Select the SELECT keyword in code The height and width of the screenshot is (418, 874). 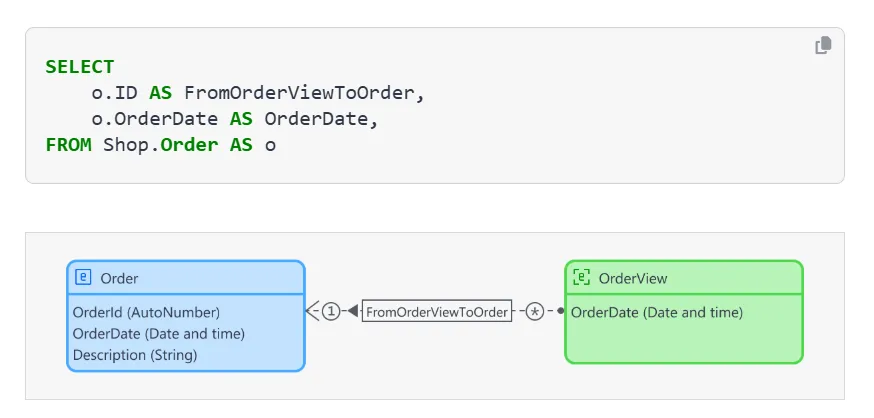80,67
